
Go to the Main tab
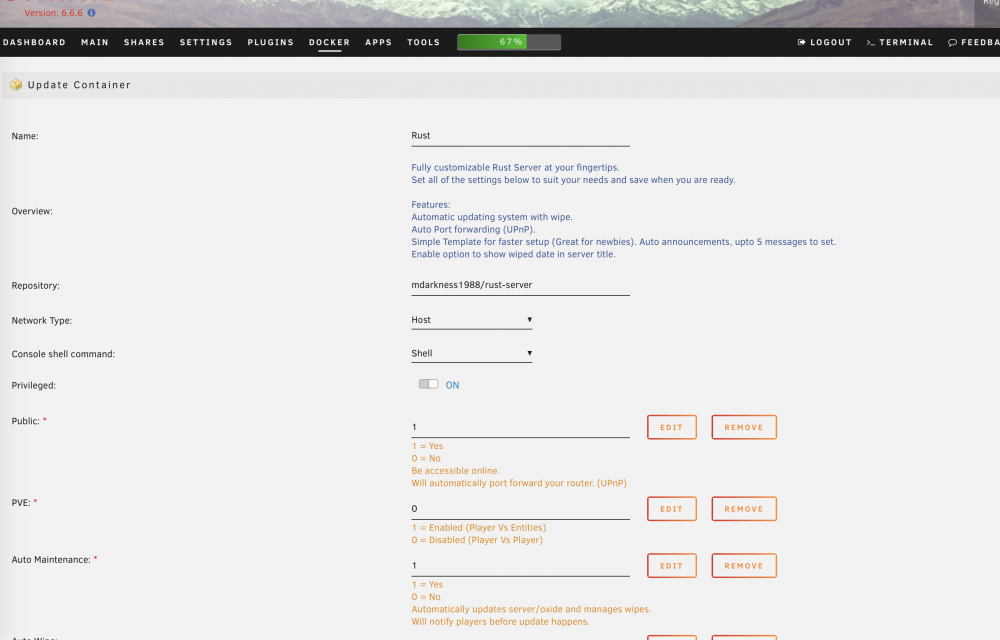[x=95, y=42]
